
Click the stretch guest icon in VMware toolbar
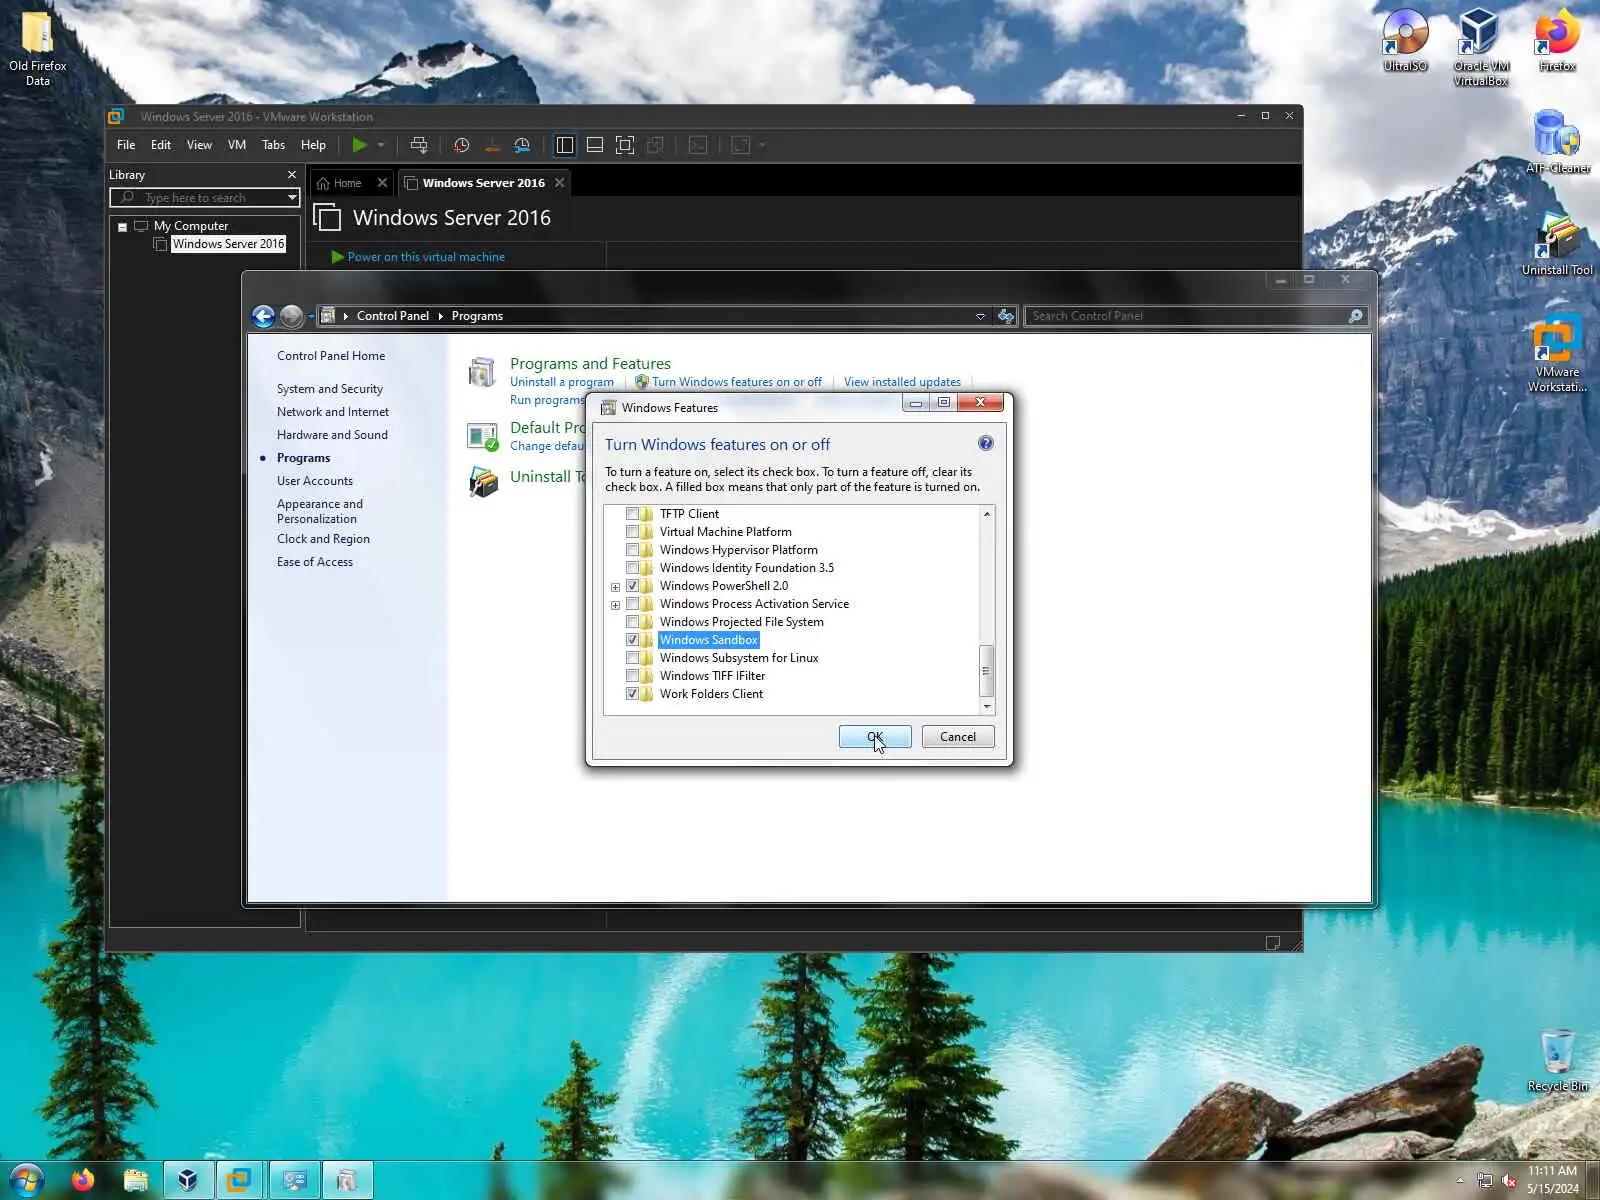(741, 145)
